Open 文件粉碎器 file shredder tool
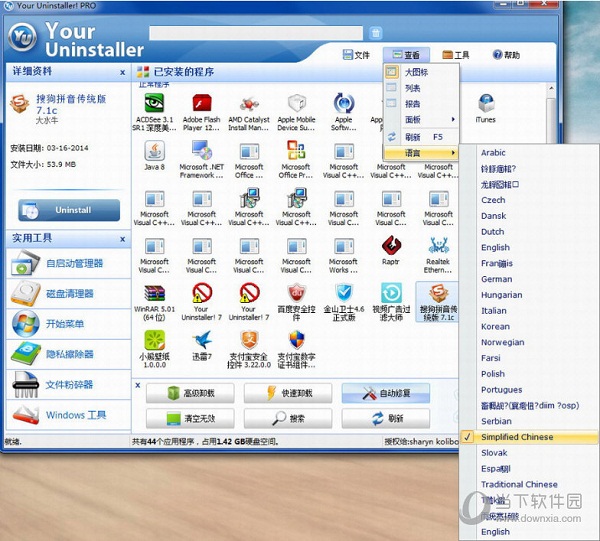Image resolution: width=600 pixels, height=541 pixels. coord(69,385)
